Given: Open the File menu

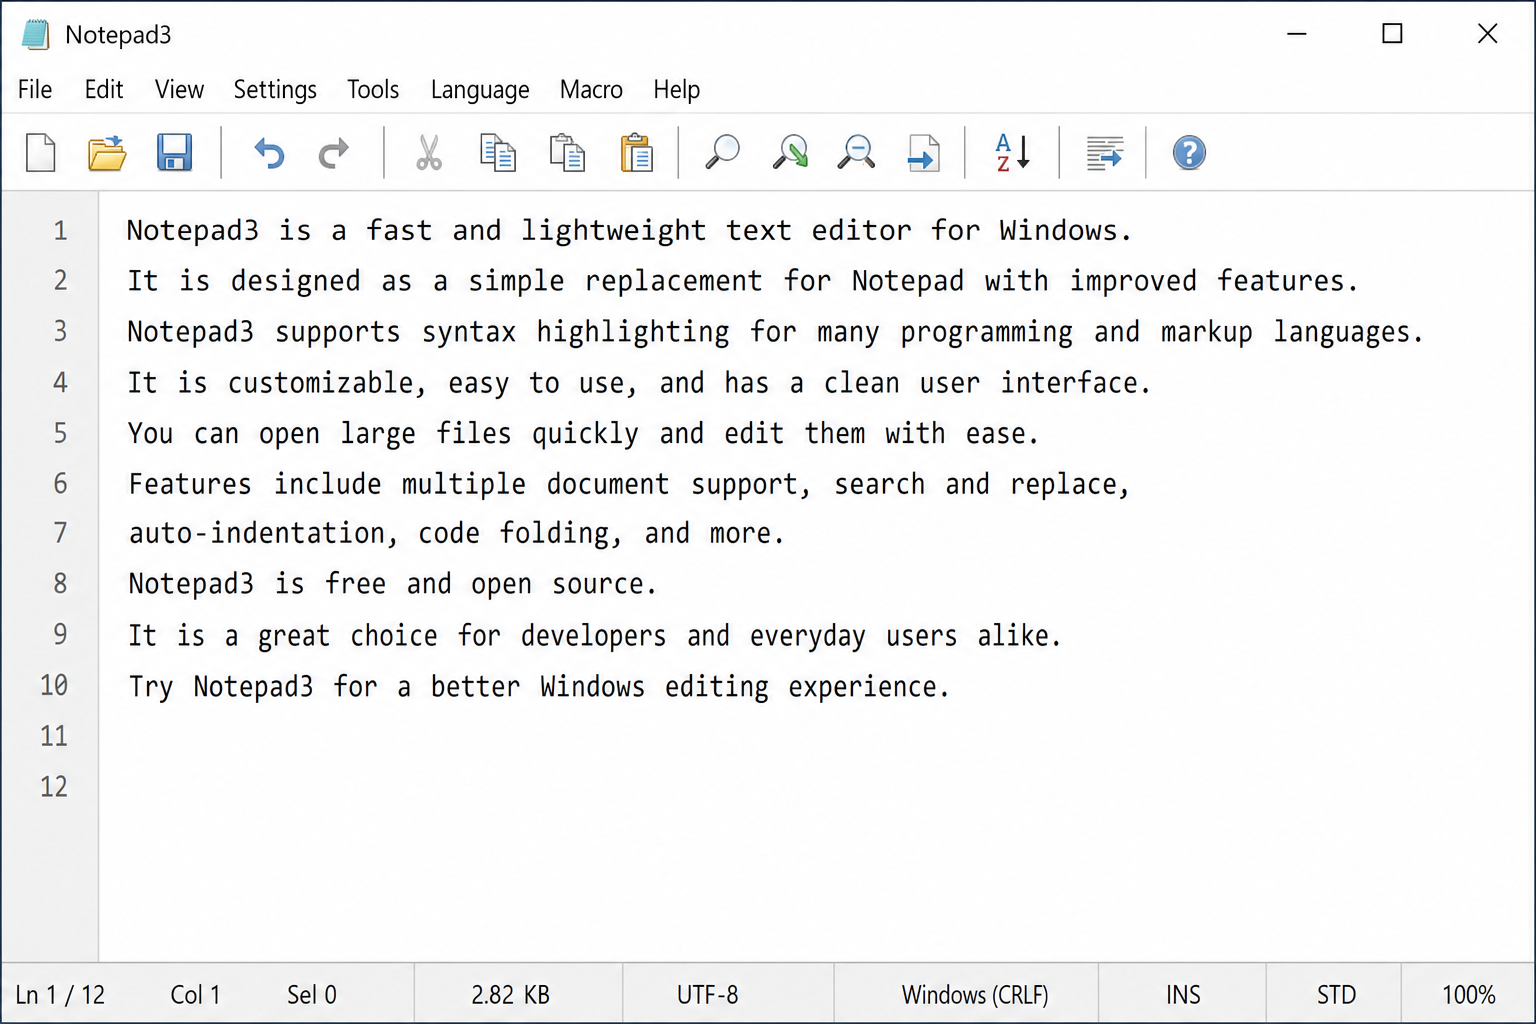Looking at the screenshot, I should pos(35,90).
